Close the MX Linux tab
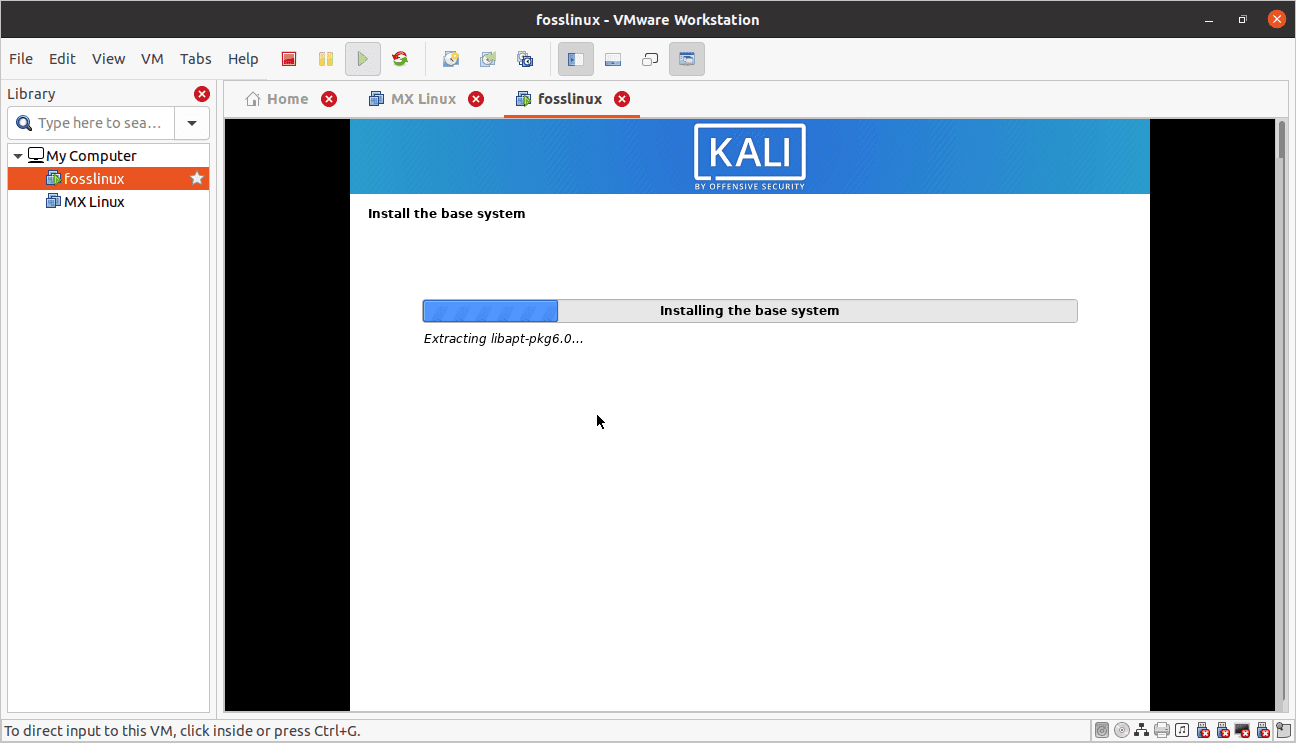This screenshot has height=743, width=1296. [476, 99]
